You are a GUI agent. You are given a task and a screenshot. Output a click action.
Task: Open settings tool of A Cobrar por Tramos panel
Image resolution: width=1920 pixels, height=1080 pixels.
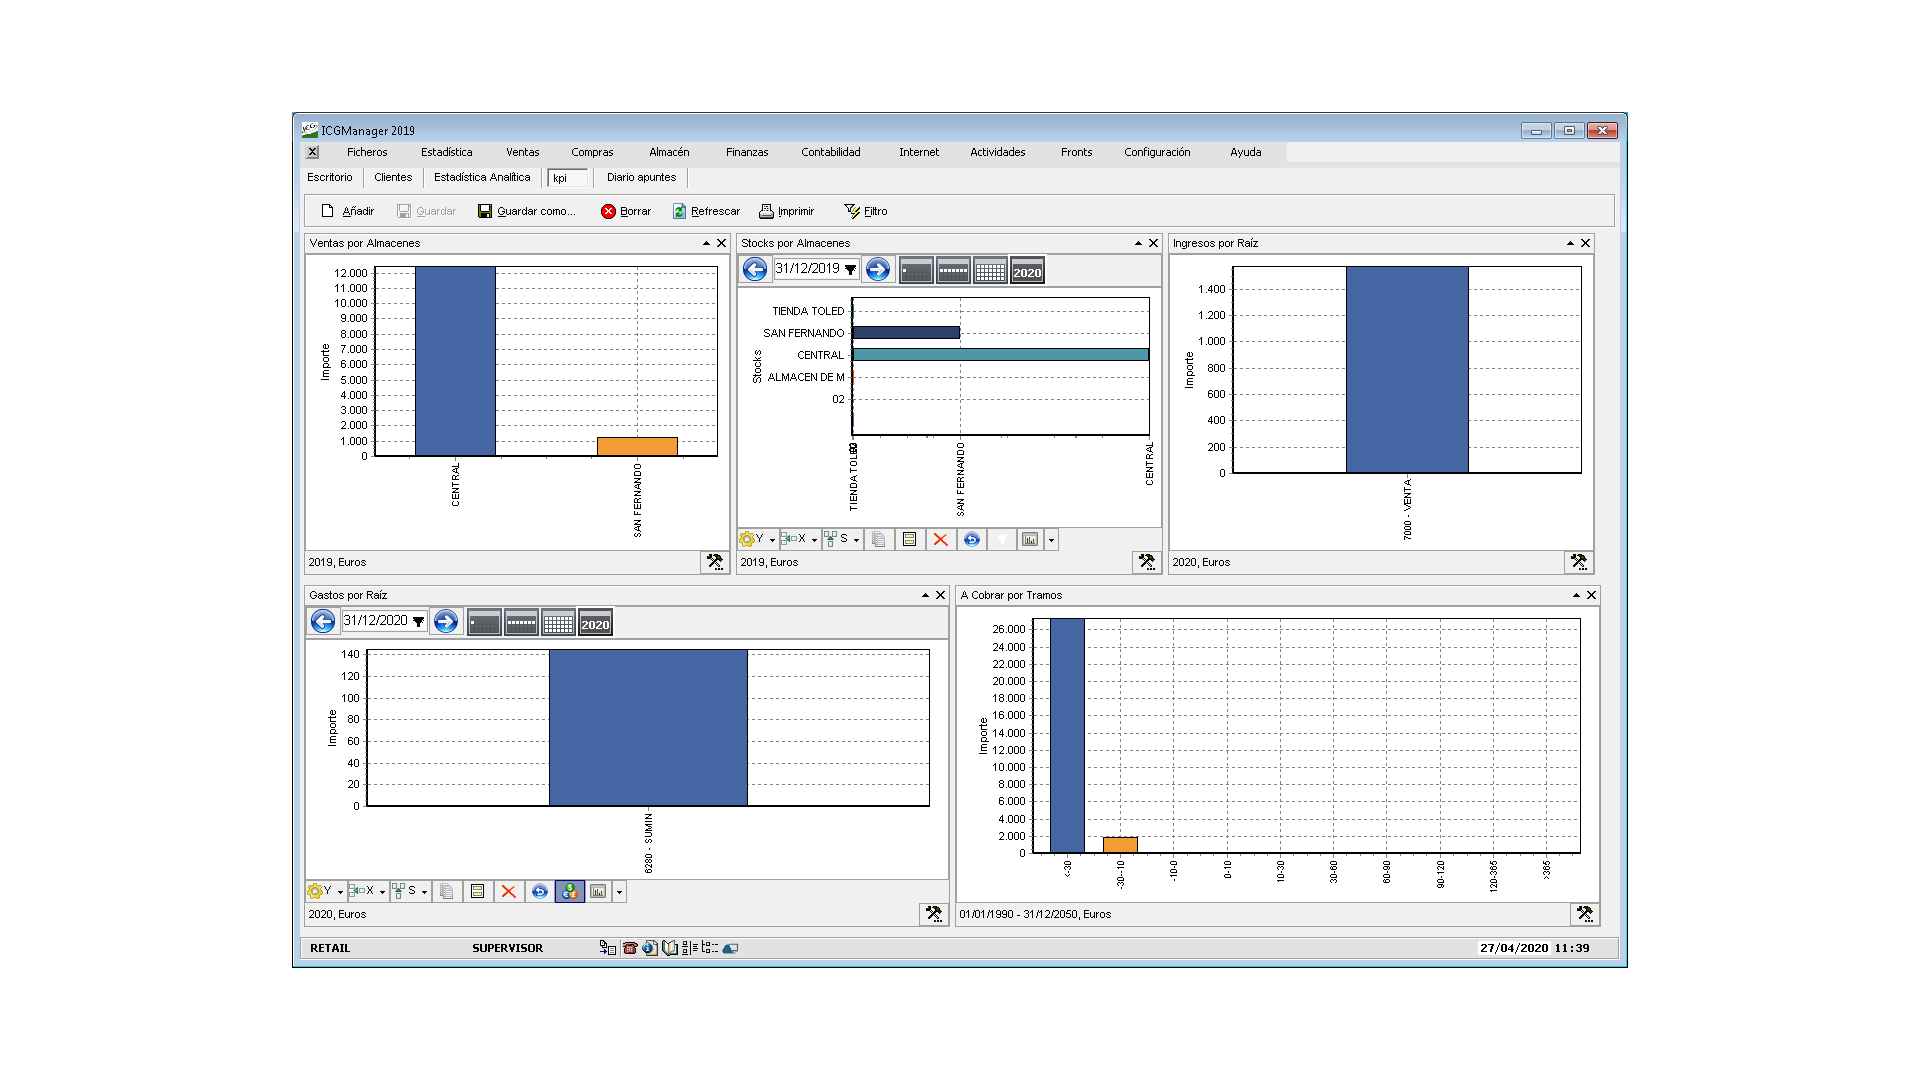[x=1584, y=914]
